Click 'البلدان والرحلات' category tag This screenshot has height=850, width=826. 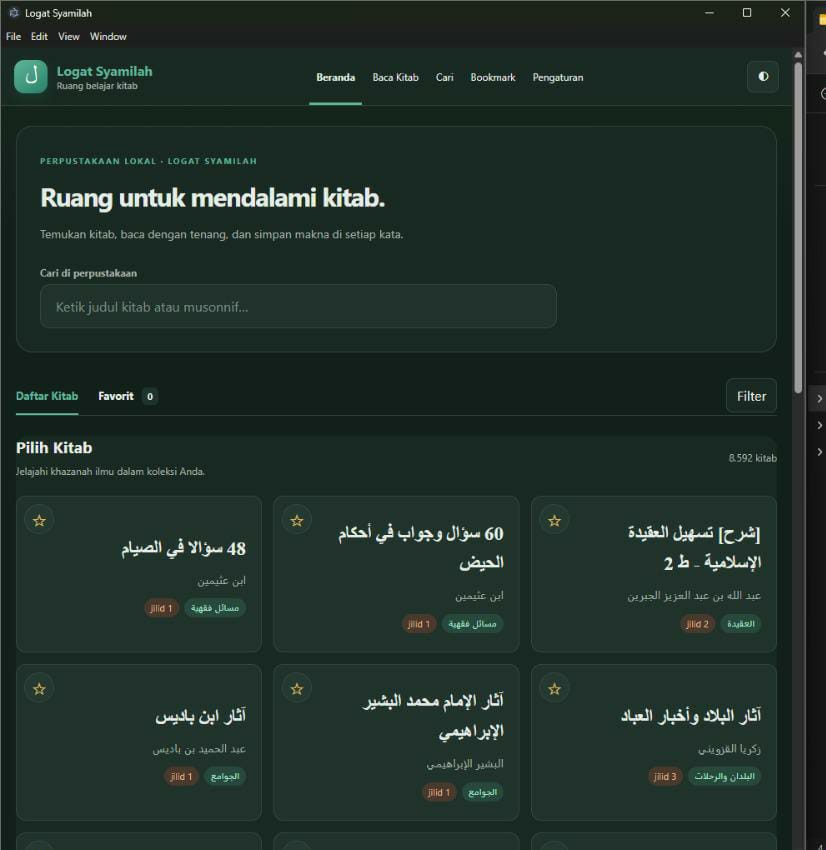[724, 776]
